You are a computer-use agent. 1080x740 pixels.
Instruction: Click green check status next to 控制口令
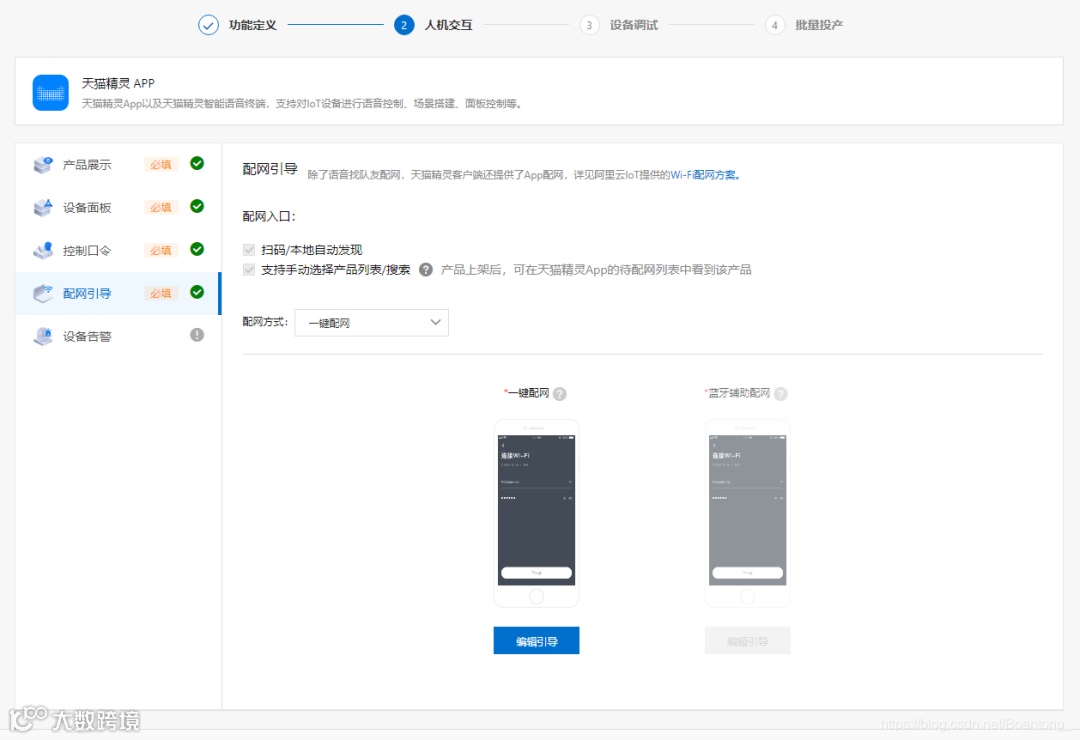pyautogui.click(x=197, y=249)
